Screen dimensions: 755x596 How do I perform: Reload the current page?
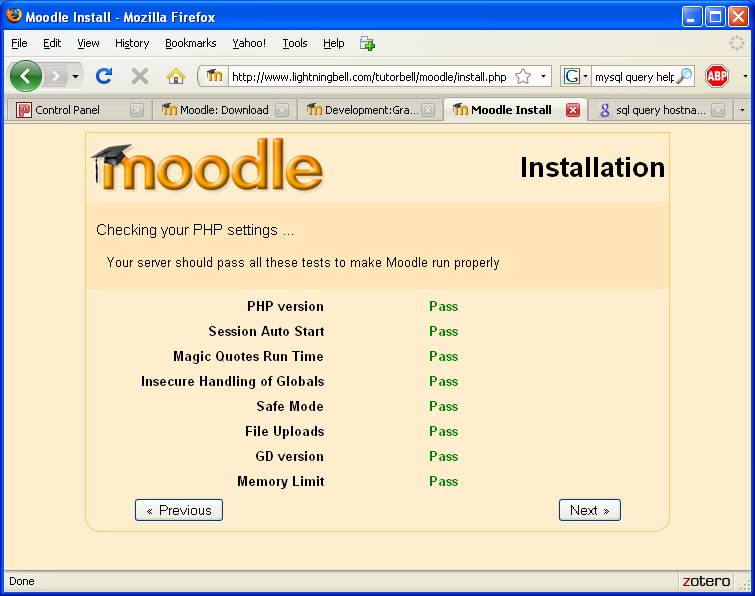(103, 76)
